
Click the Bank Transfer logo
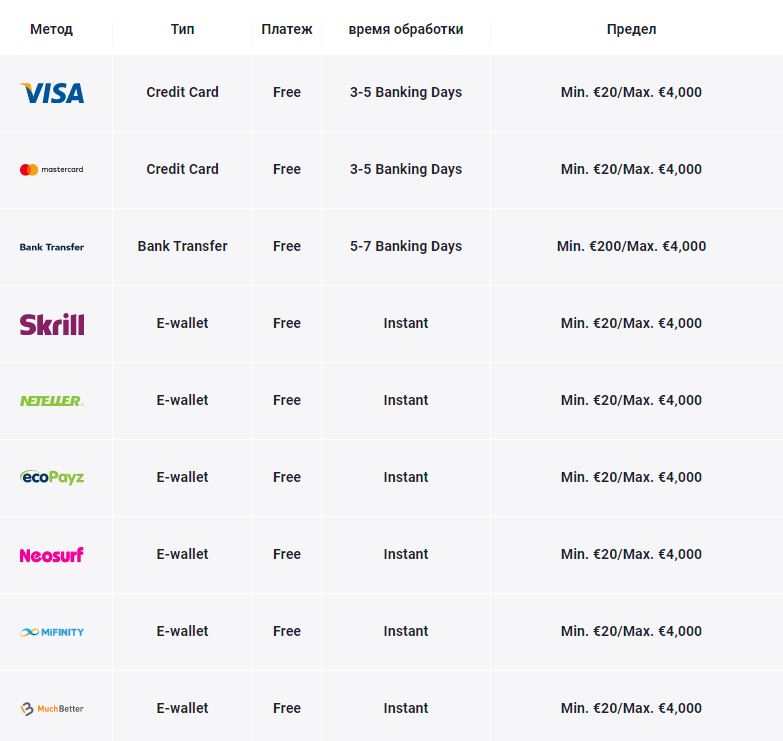click(x=52, y=247)
